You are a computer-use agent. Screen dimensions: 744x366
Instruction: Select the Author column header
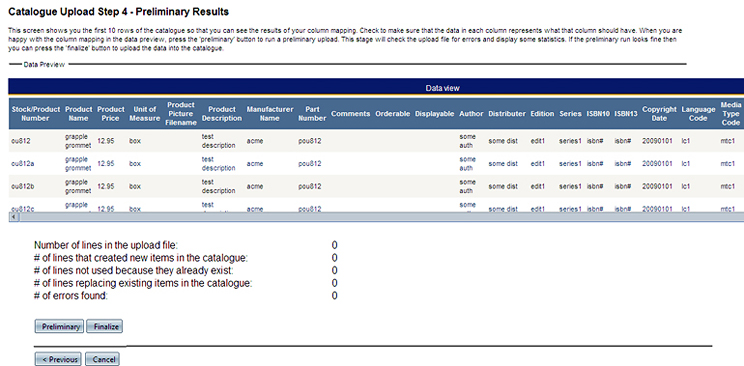[x=471, y=114]
